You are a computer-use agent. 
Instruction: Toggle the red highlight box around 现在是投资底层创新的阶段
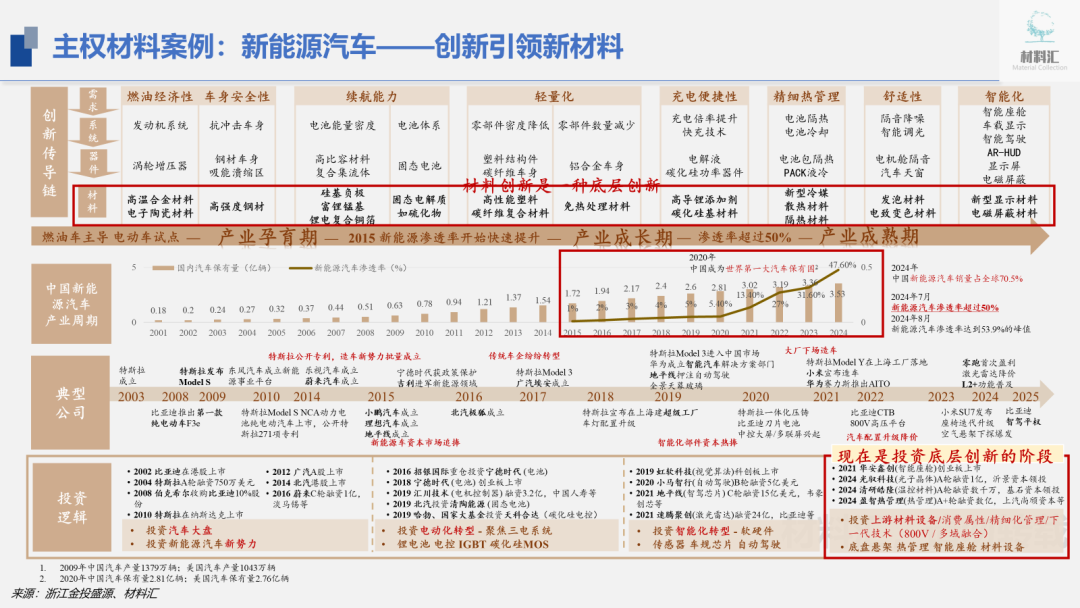tap(945, 508)
